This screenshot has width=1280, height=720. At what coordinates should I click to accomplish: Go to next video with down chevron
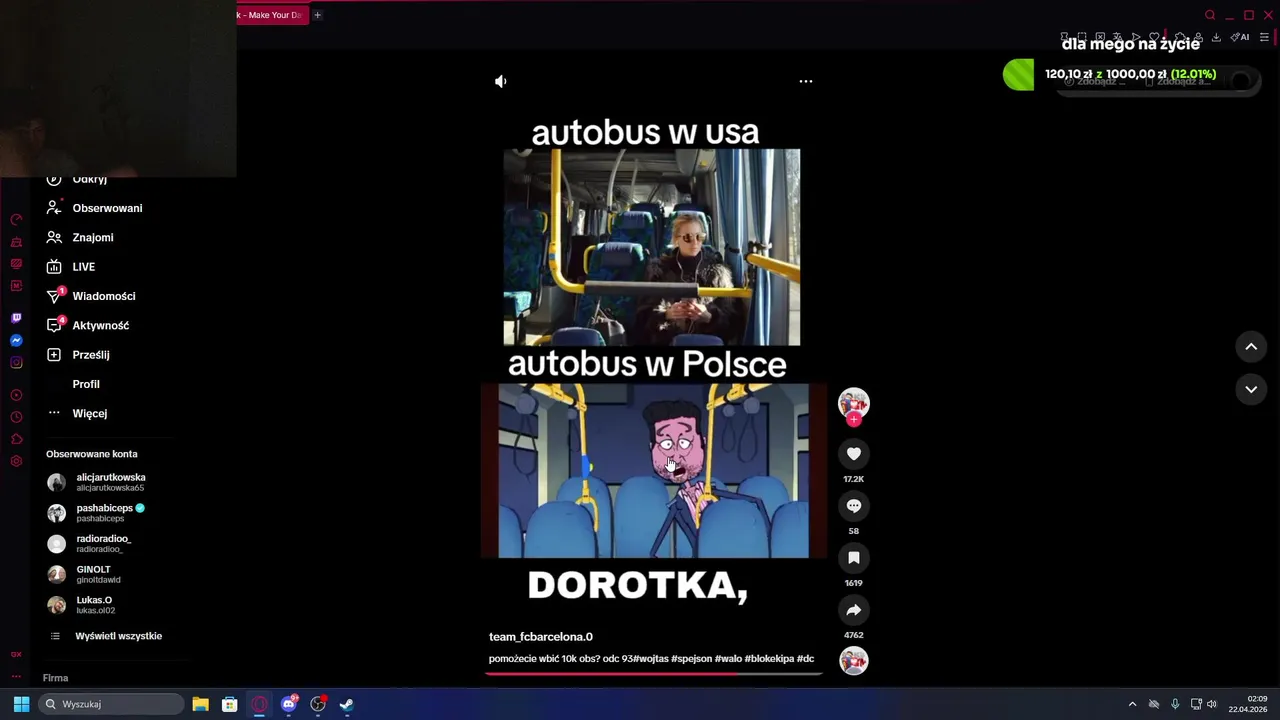pyautogui.click(x=1251, y=389)
